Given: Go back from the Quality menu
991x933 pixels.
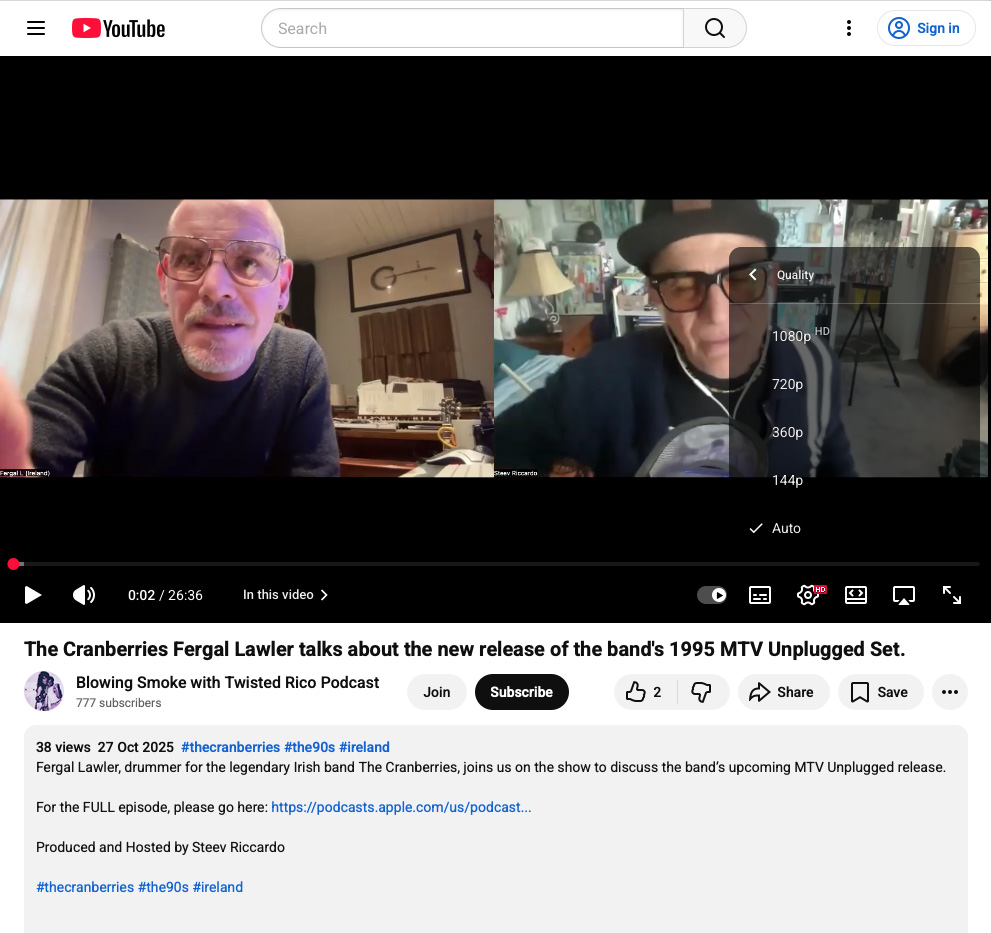Looking at the screenshot, I should [754, 275].
